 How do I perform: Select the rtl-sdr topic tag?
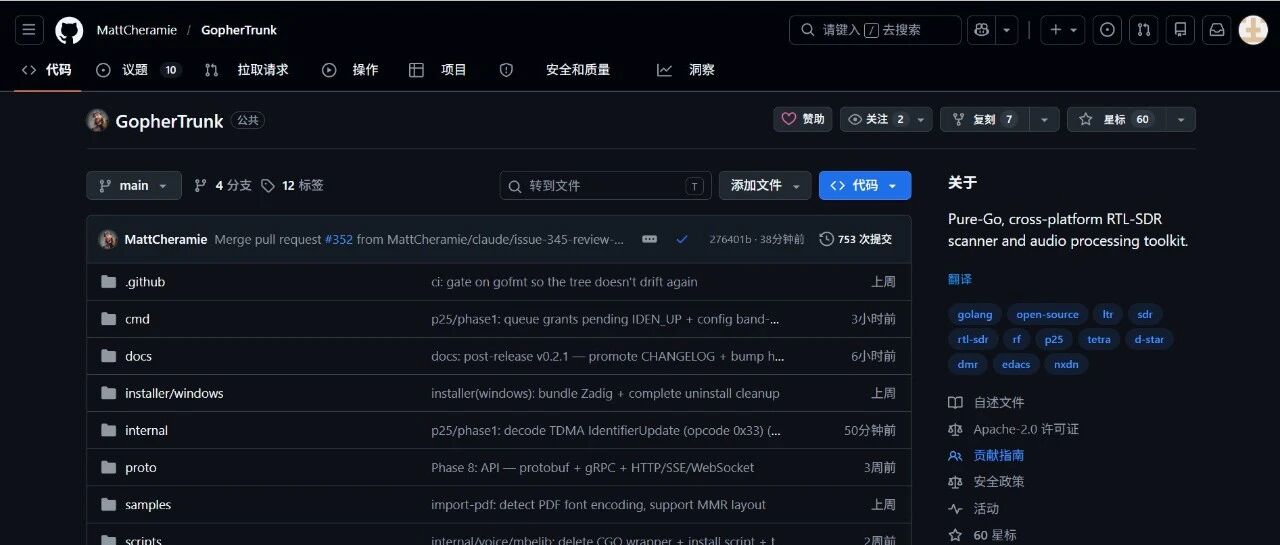click(x=973, y=339)
